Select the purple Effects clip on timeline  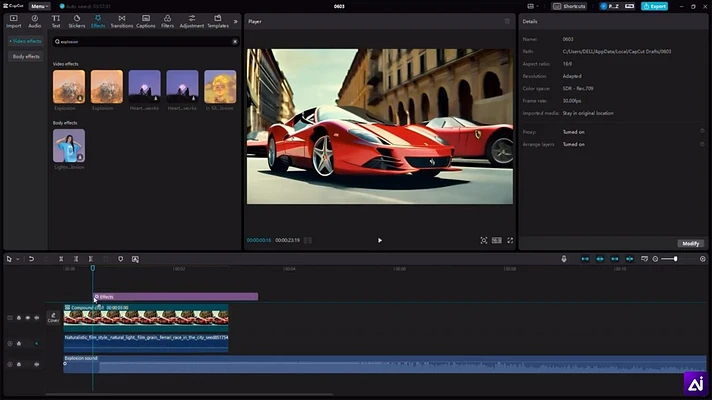pos(176,296)
